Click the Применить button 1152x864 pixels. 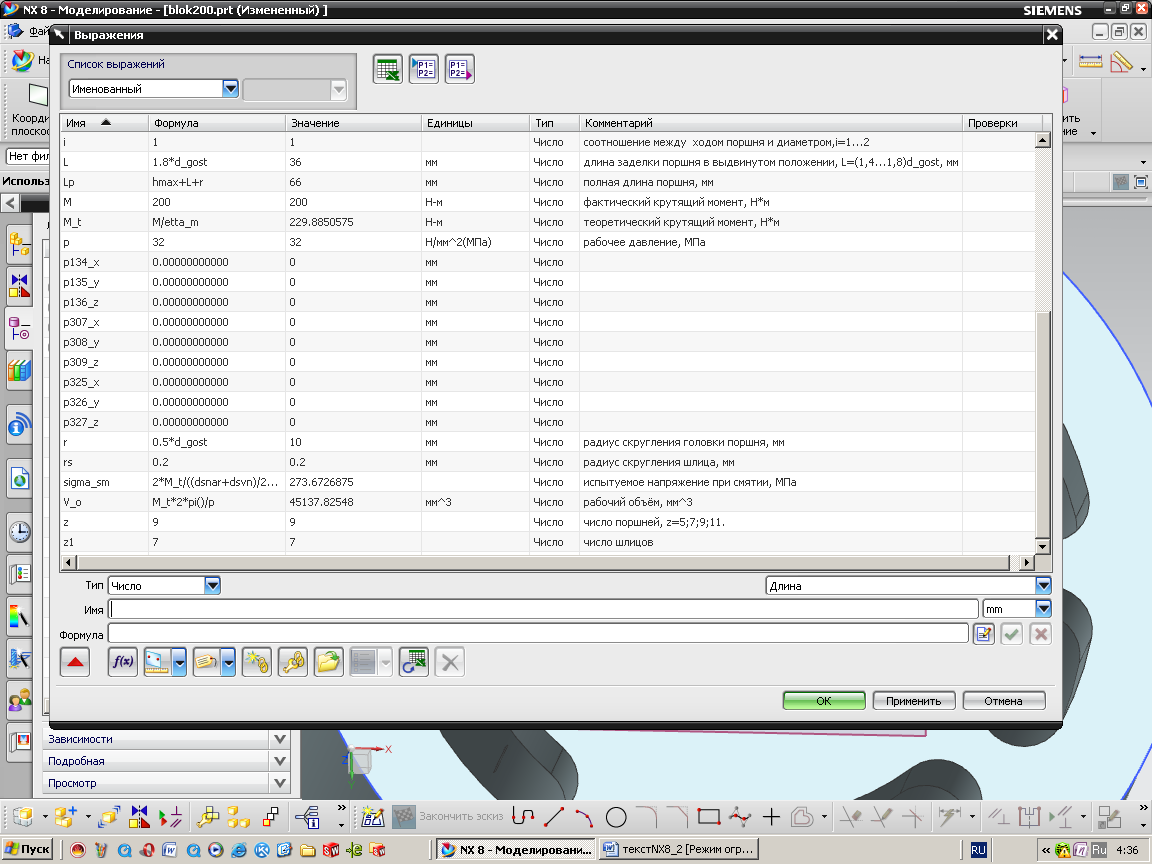(913, 701)
